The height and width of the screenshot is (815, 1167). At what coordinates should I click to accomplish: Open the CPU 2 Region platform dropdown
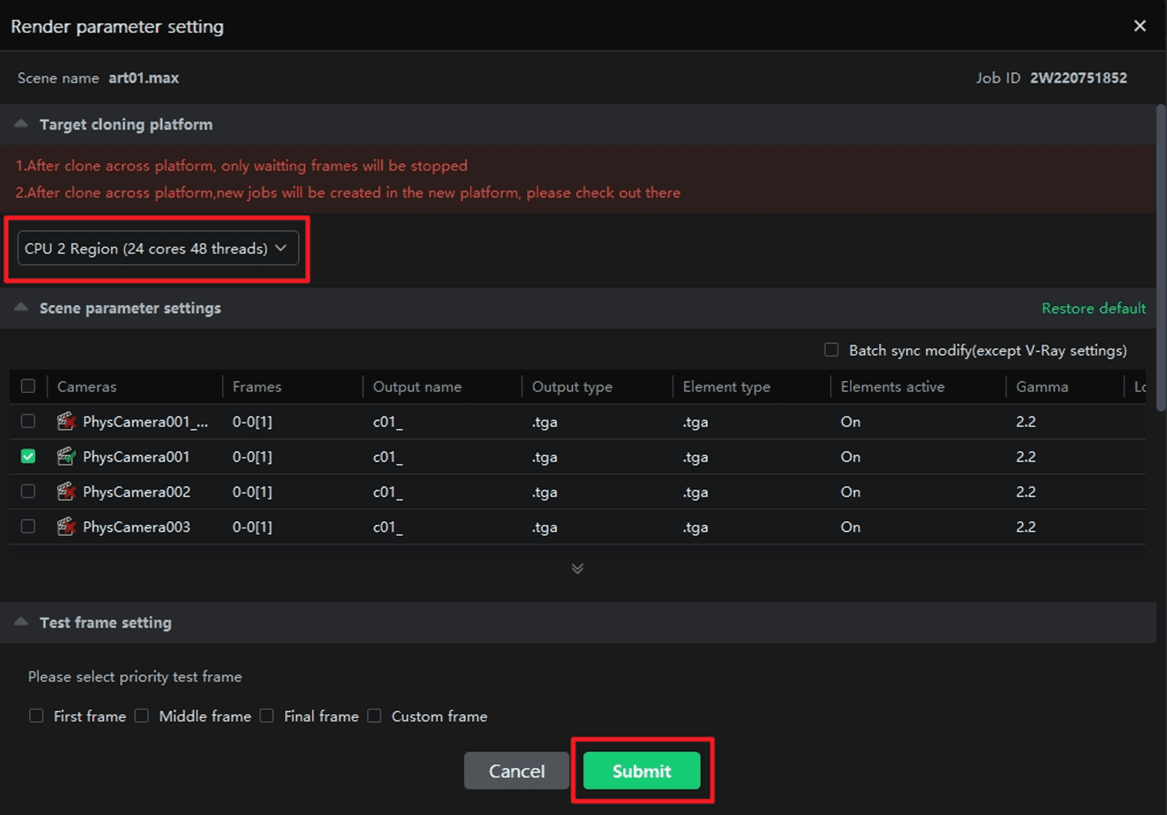pyautogui.click(x=158, y=249)
